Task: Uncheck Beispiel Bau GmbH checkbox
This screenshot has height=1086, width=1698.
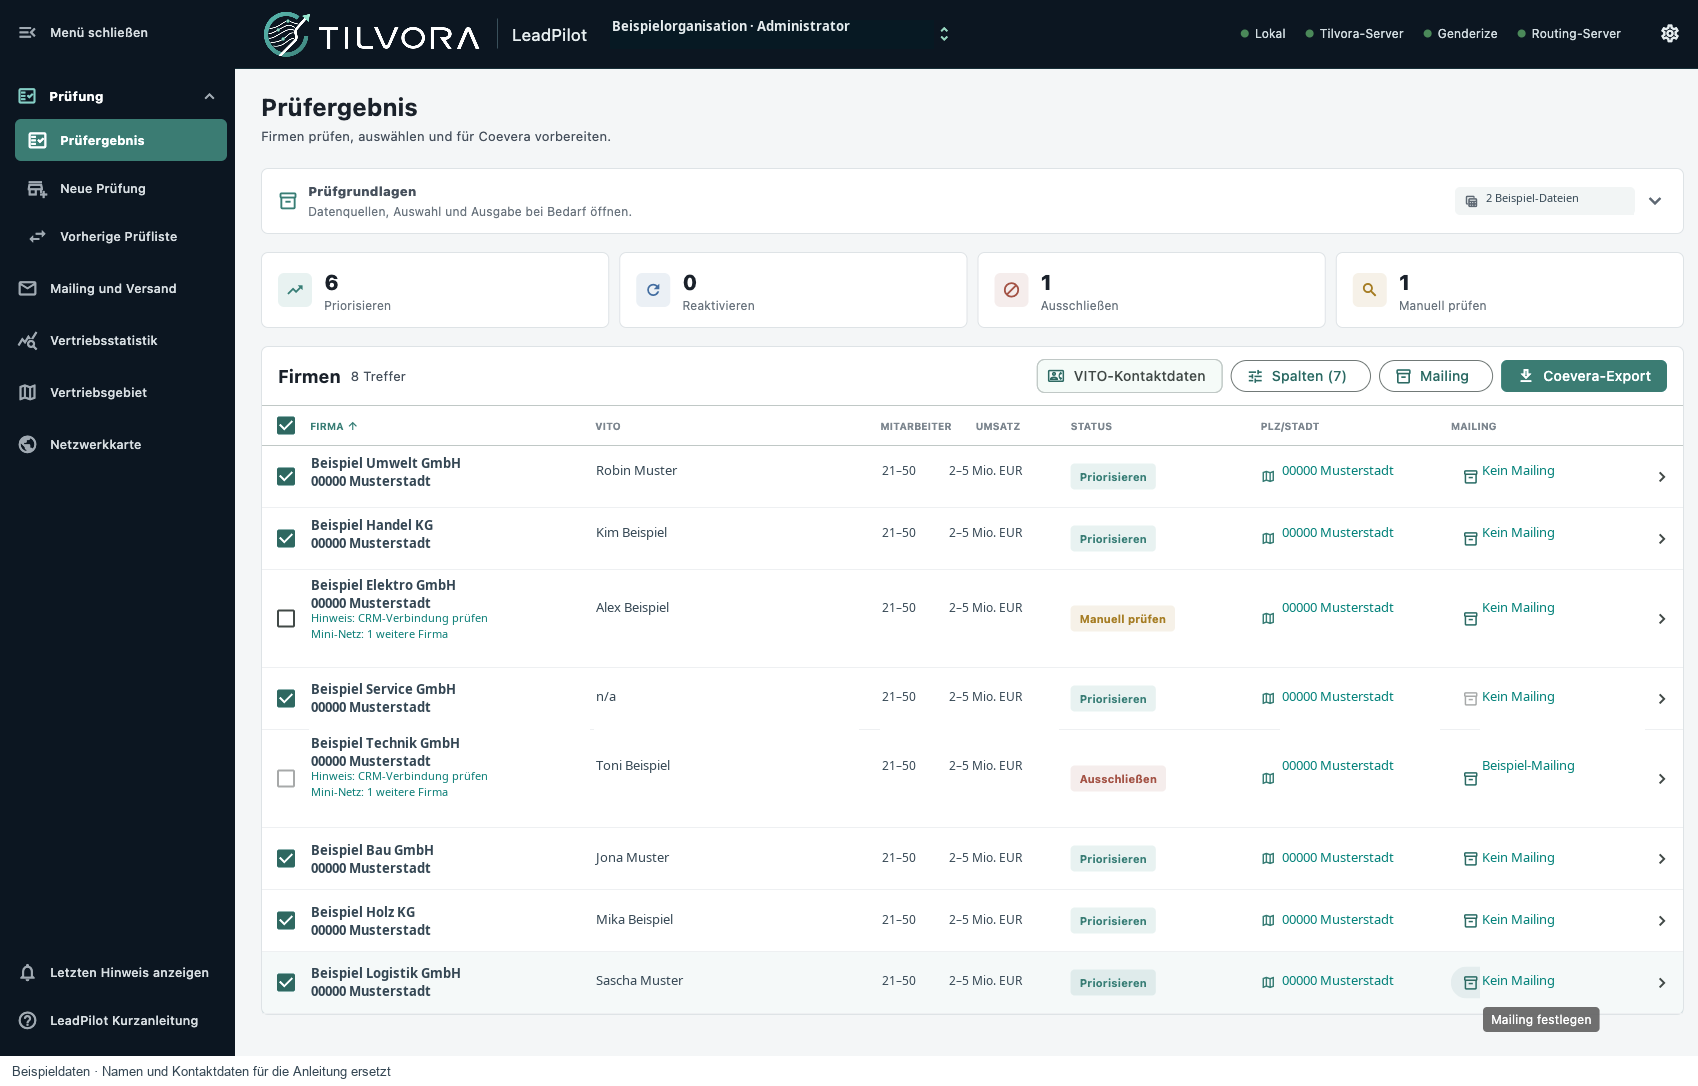Action: coord(286,859)
